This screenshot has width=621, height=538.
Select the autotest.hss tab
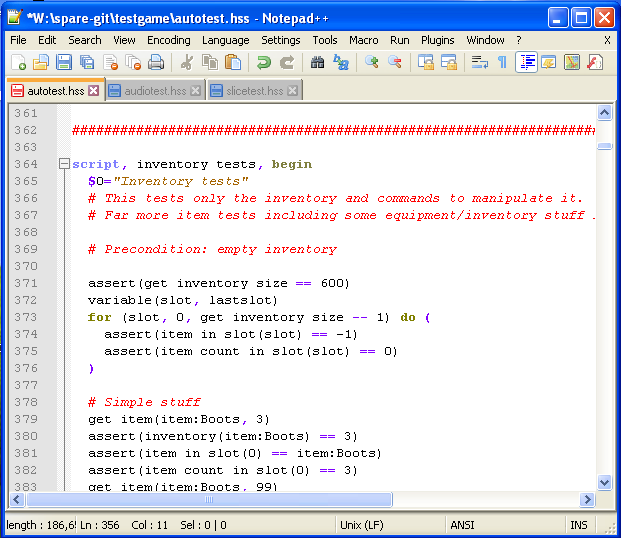tap(55, 91)
